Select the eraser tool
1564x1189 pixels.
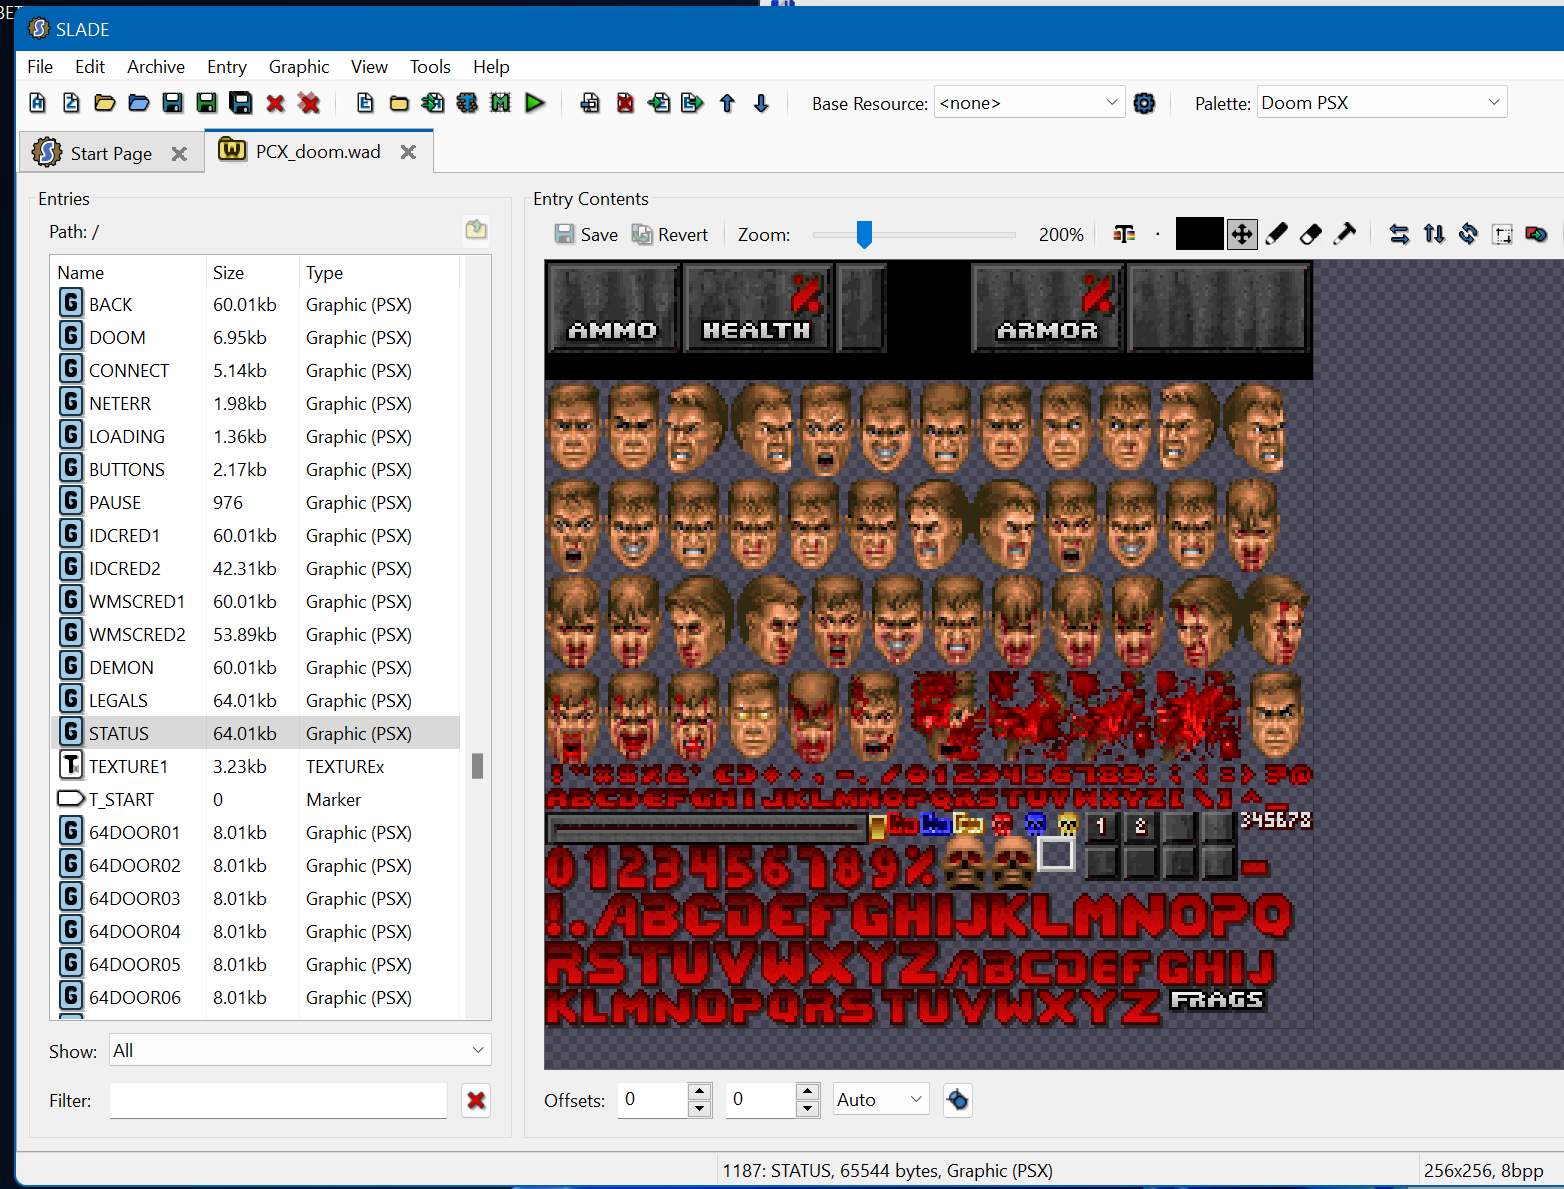[1310, 234]
